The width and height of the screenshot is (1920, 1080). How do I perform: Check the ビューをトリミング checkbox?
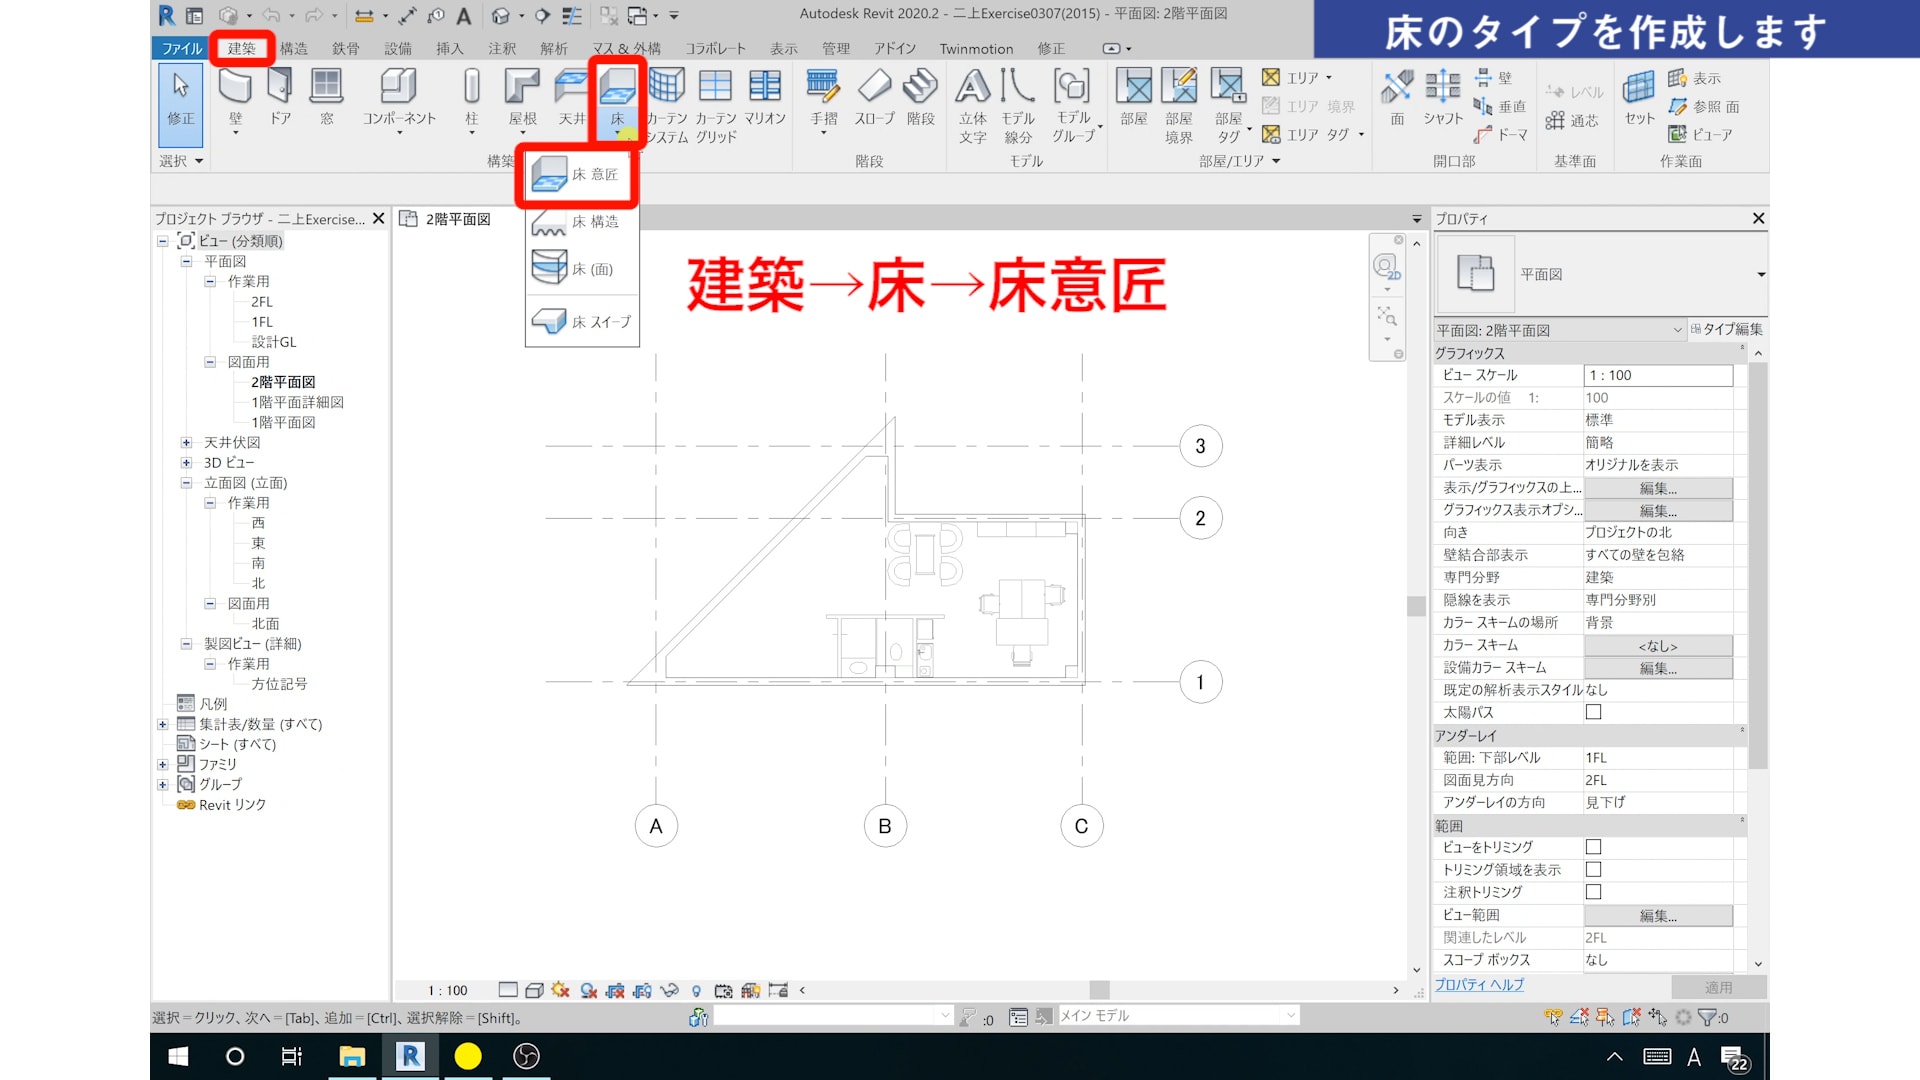tap(1593, 847)
